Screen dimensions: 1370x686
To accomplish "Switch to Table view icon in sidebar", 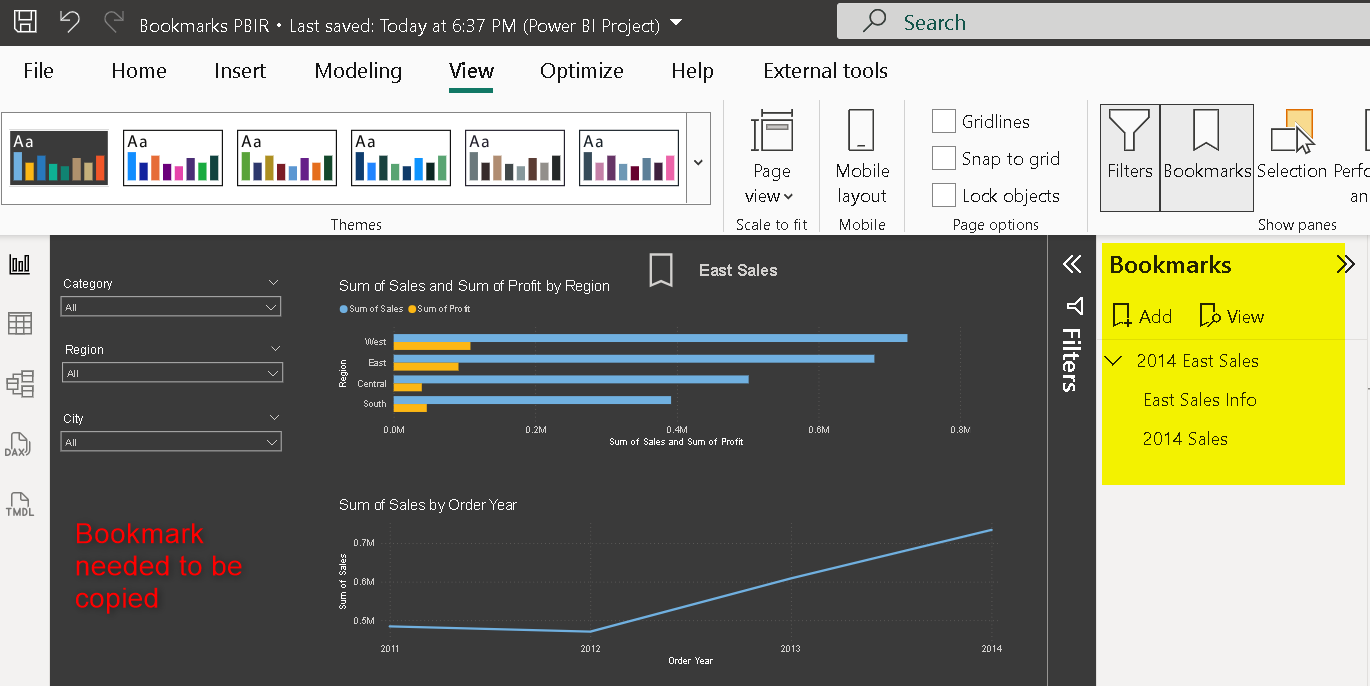I will (x=20, y=323).
